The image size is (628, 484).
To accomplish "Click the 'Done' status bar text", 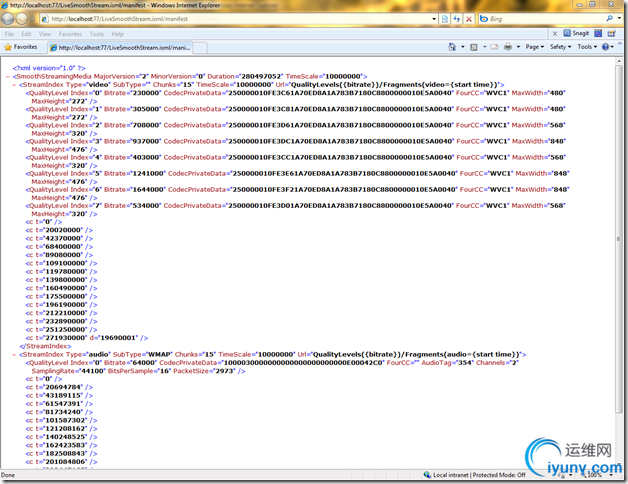I will [8, 475].
